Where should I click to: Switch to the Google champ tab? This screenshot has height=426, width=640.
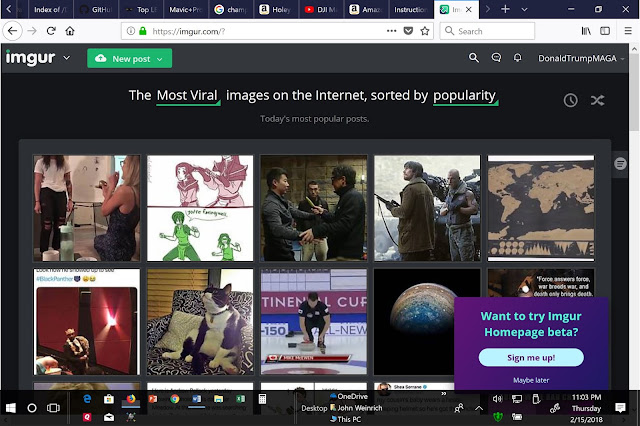(x=231, y=9)
